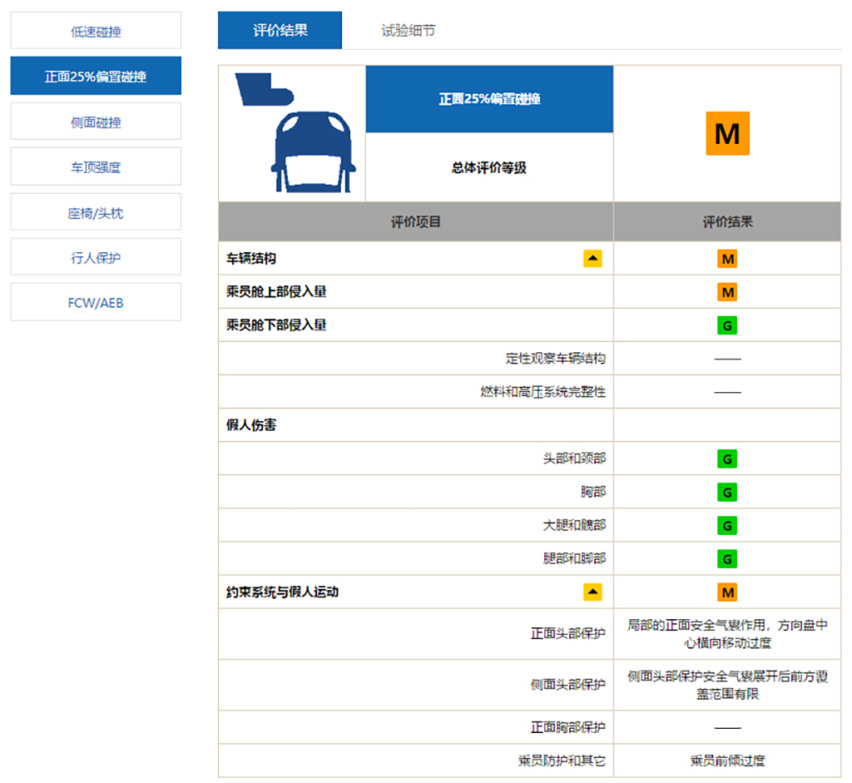Click the blue 正面25%偏置碰撞 table header

coord(490,99)
